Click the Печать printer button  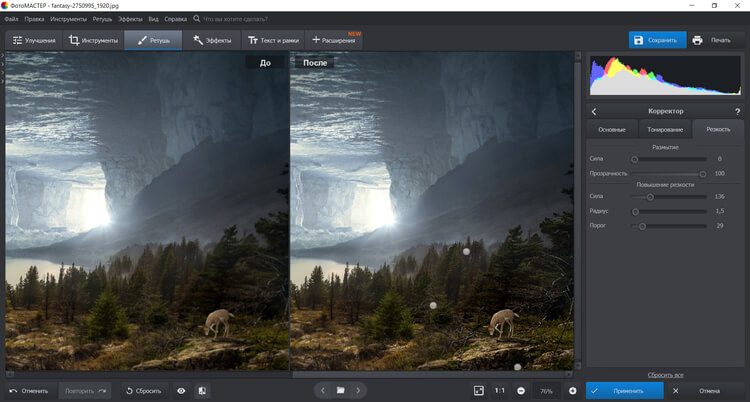(x=711, y=40)
